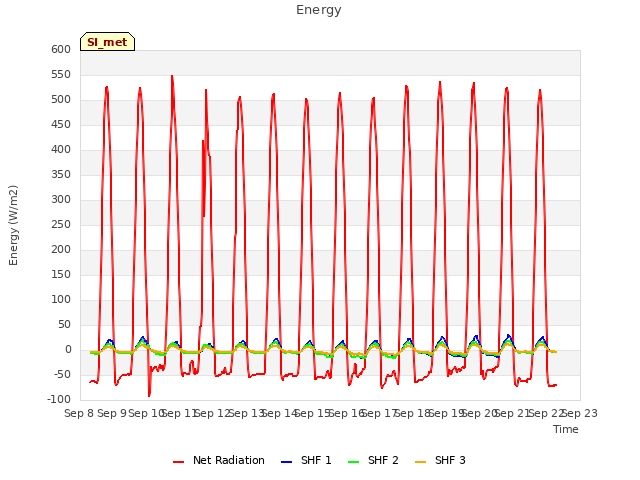The height and width of the screenshot is (480, 640).
Task: Click the 400 y-axis tick label
Action: [61, 150]
